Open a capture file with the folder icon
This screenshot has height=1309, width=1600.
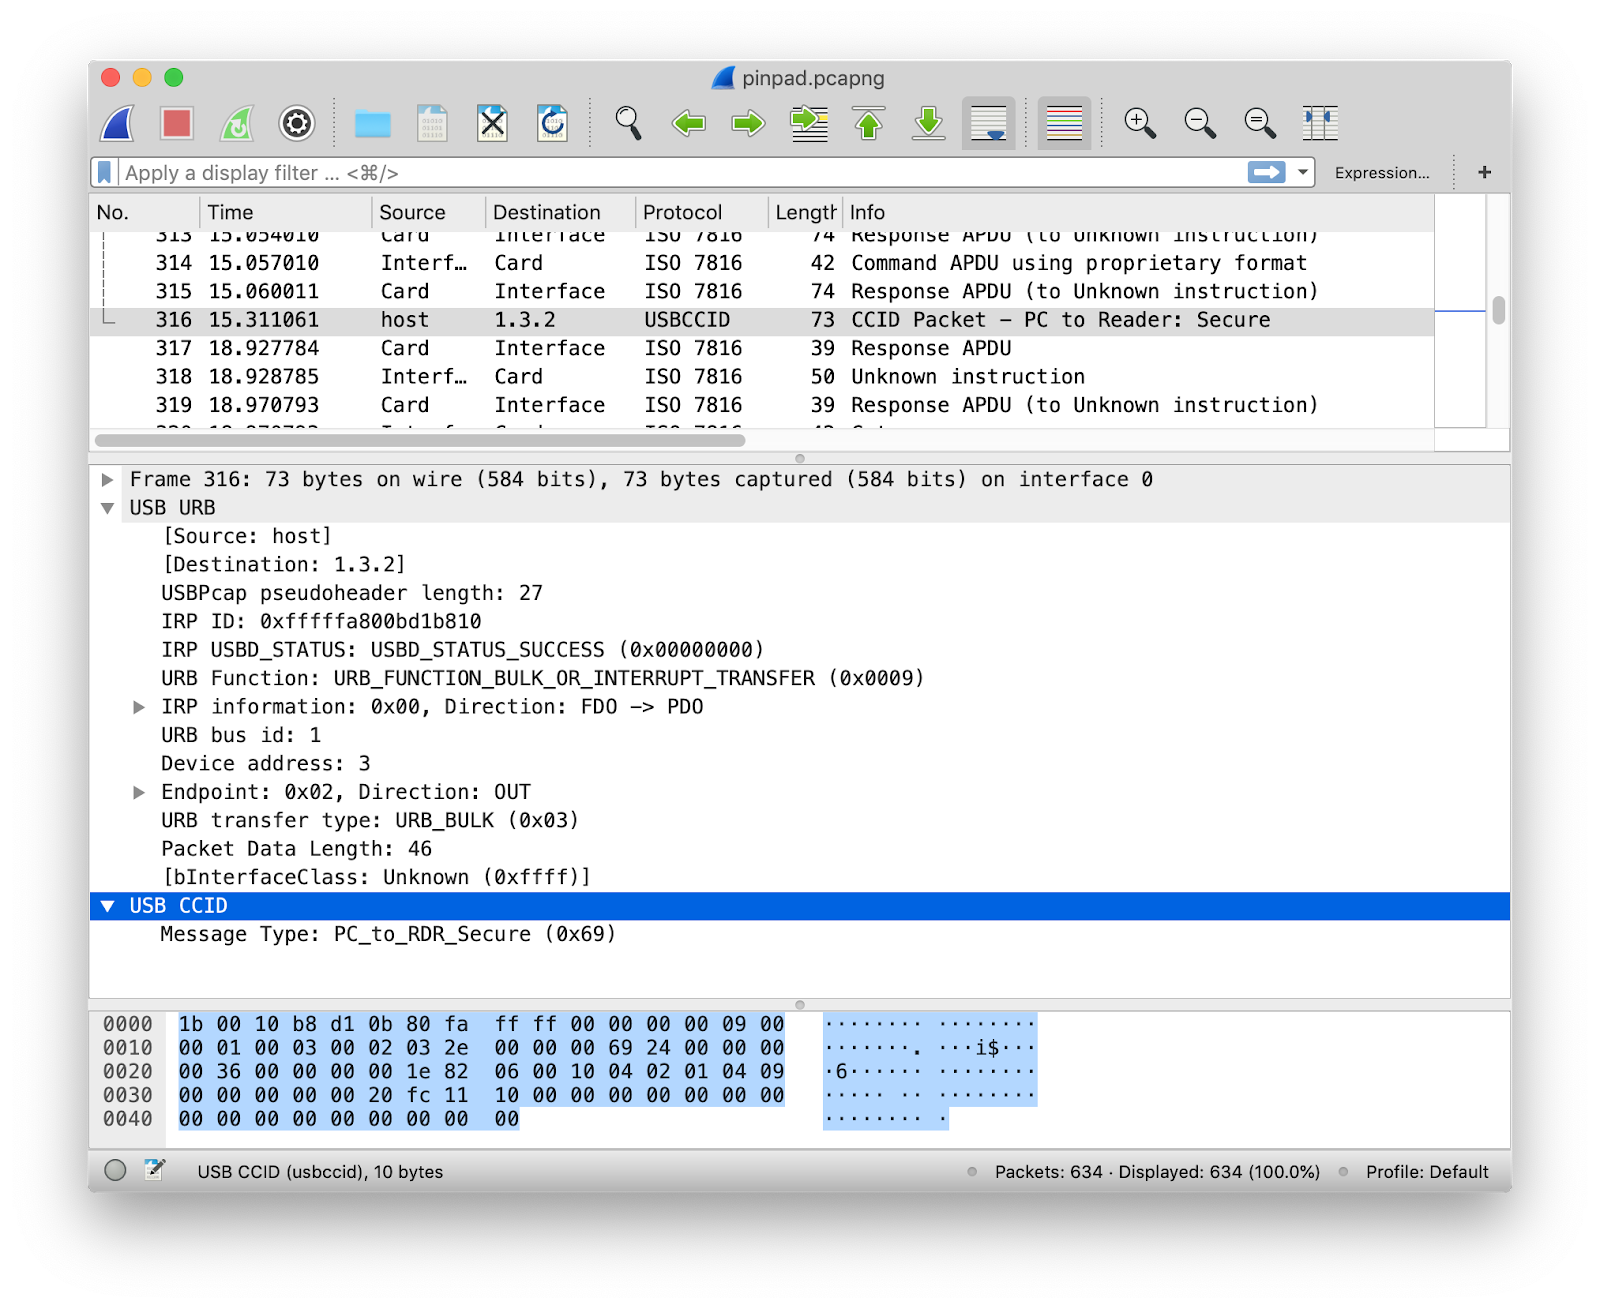click(x=373, y=124)
